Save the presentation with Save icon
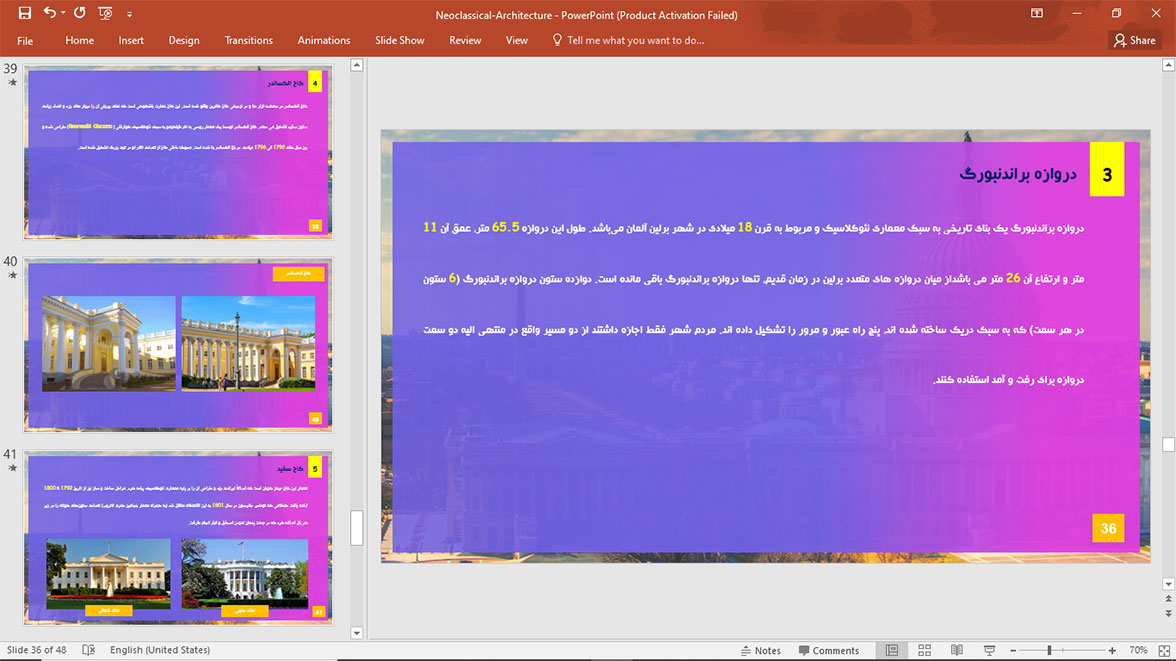Image resolution: width=1176 pixels, height=661 pixels. pos(25,13)
